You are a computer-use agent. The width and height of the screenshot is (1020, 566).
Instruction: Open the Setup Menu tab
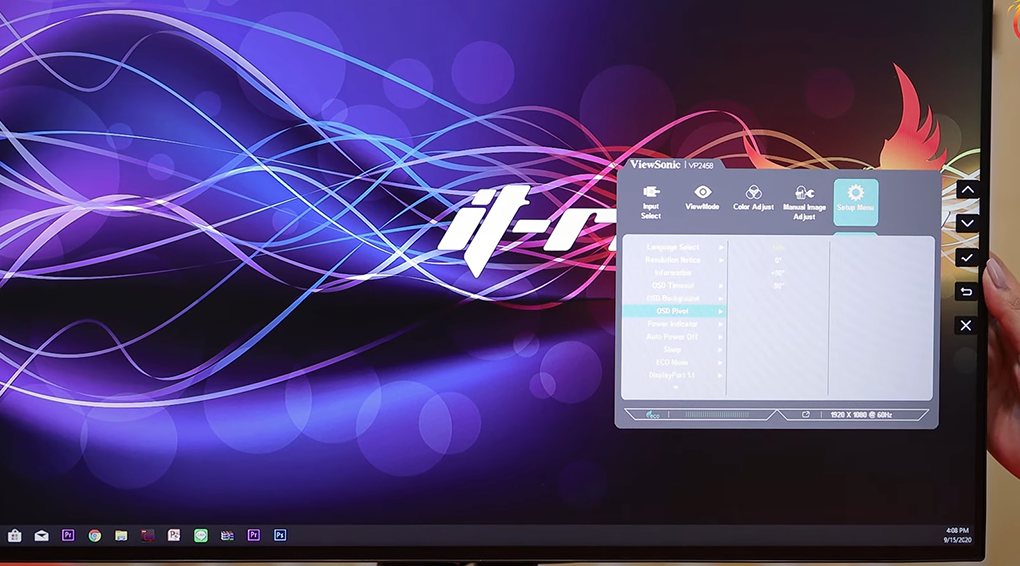click(x=855, y=199)
